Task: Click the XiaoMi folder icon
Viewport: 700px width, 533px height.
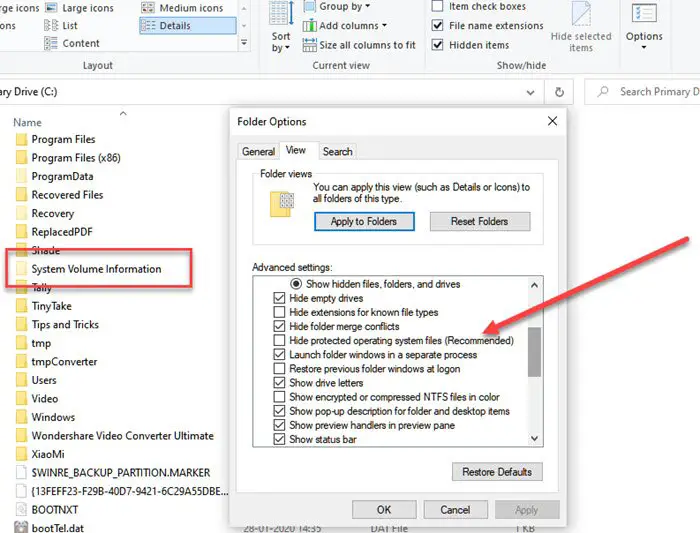Action: [x=21, y=454]
